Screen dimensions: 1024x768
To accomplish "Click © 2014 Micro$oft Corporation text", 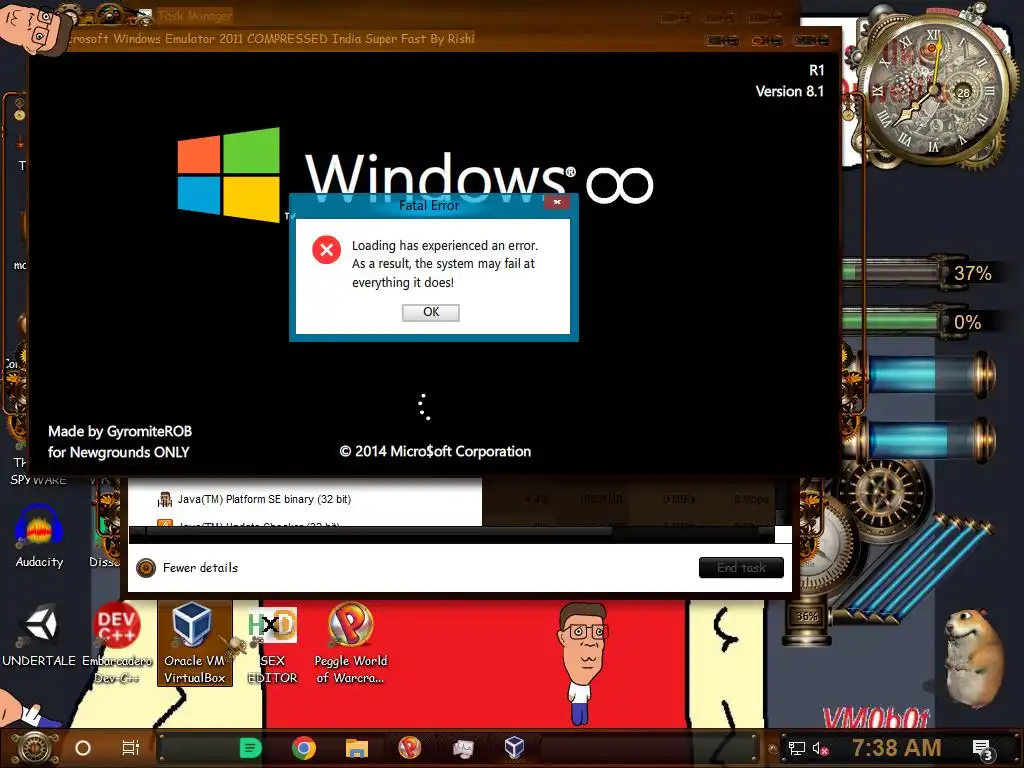I will (x=435, y=451).
